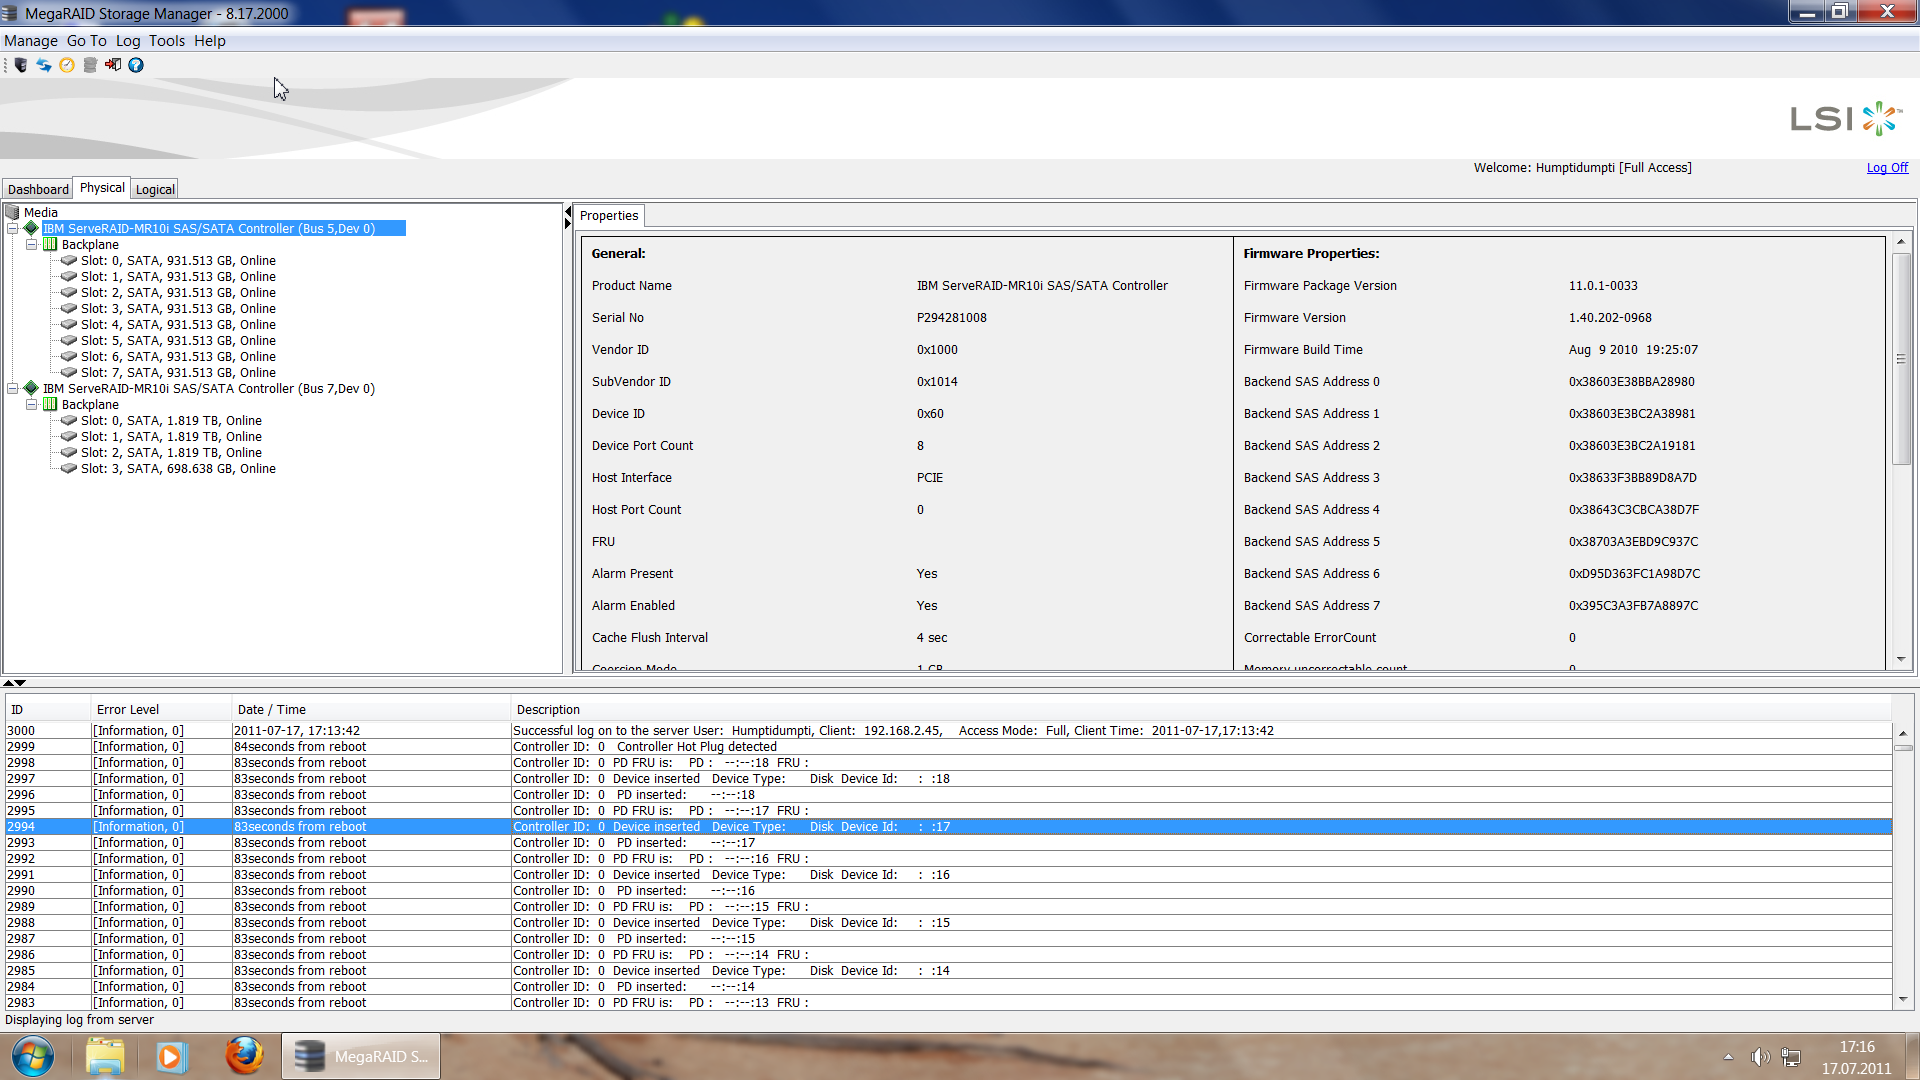This screenshot has height=1080, width=1920.
Task: Launch Firefox from the taskbar
Action: pyautogui.click(x=243, y=1056)
